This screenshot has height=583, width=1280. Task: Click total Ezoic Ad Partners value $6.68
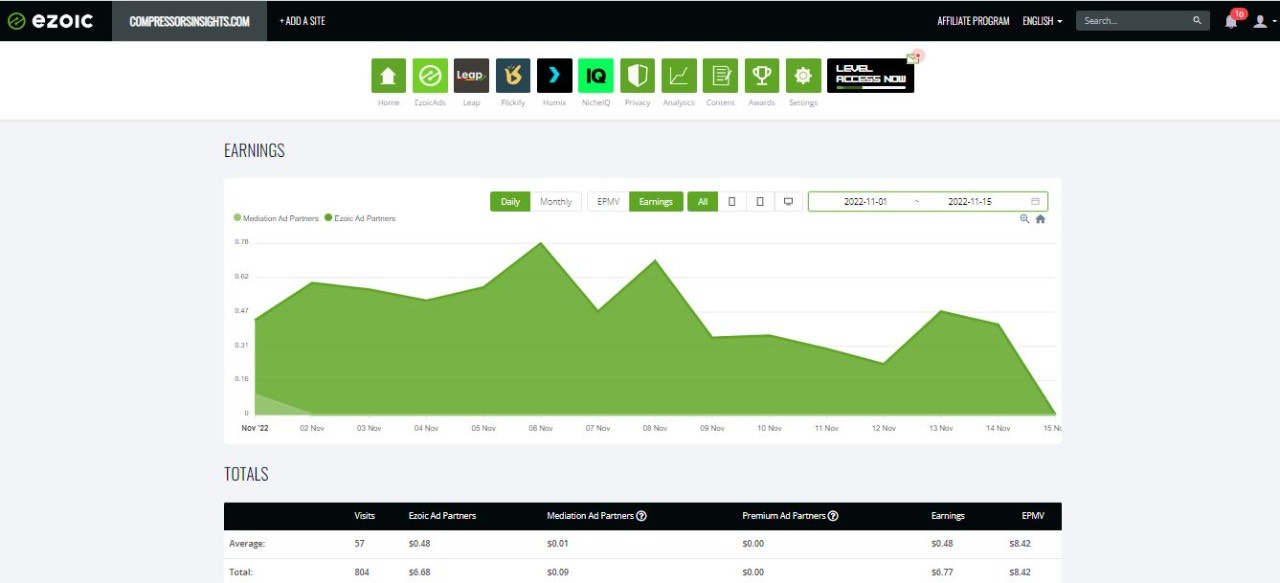421,572
